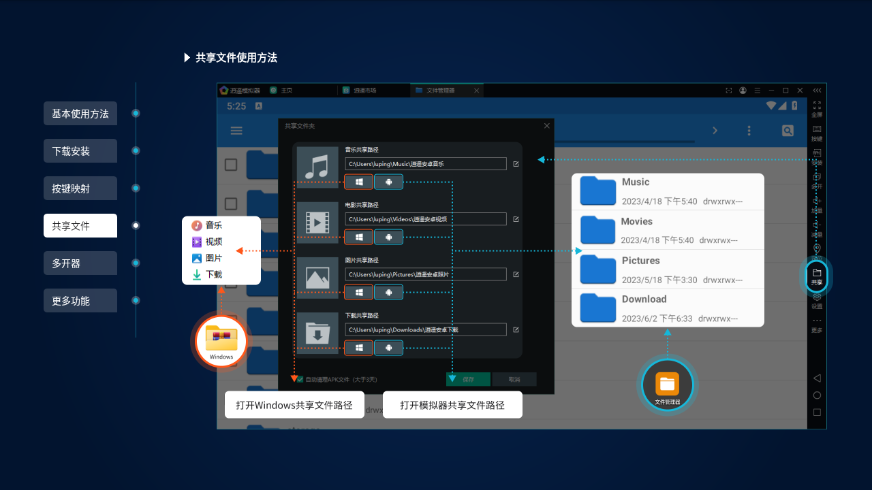Click the location pin sidebar icon

coord(816,248)
